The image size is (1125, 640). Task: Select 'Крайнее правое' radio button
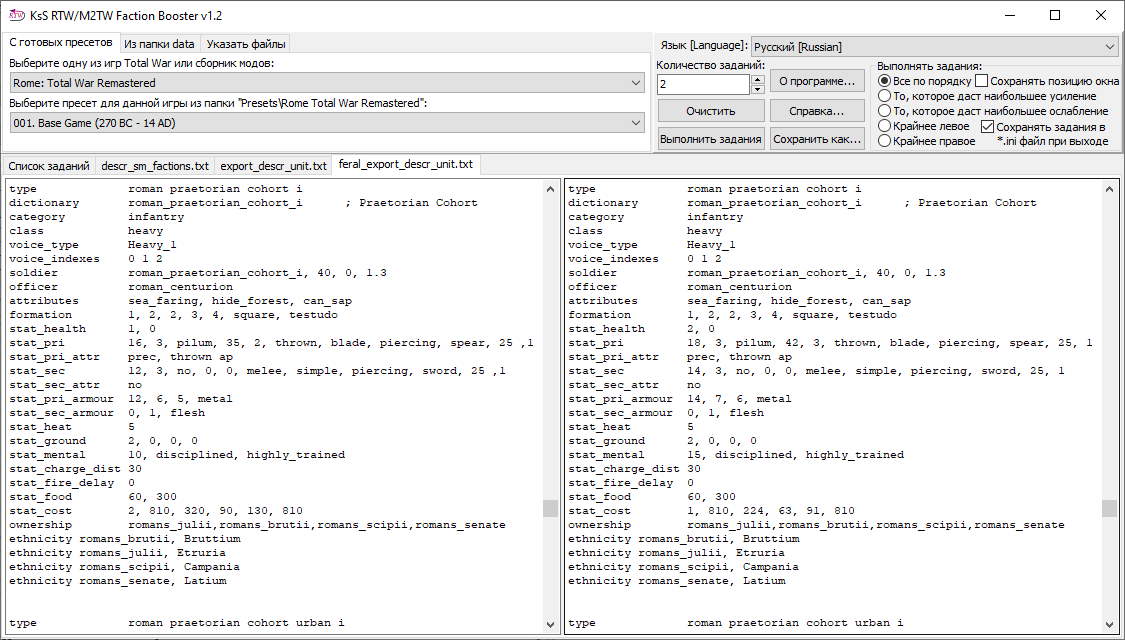[x=884, y=142]
